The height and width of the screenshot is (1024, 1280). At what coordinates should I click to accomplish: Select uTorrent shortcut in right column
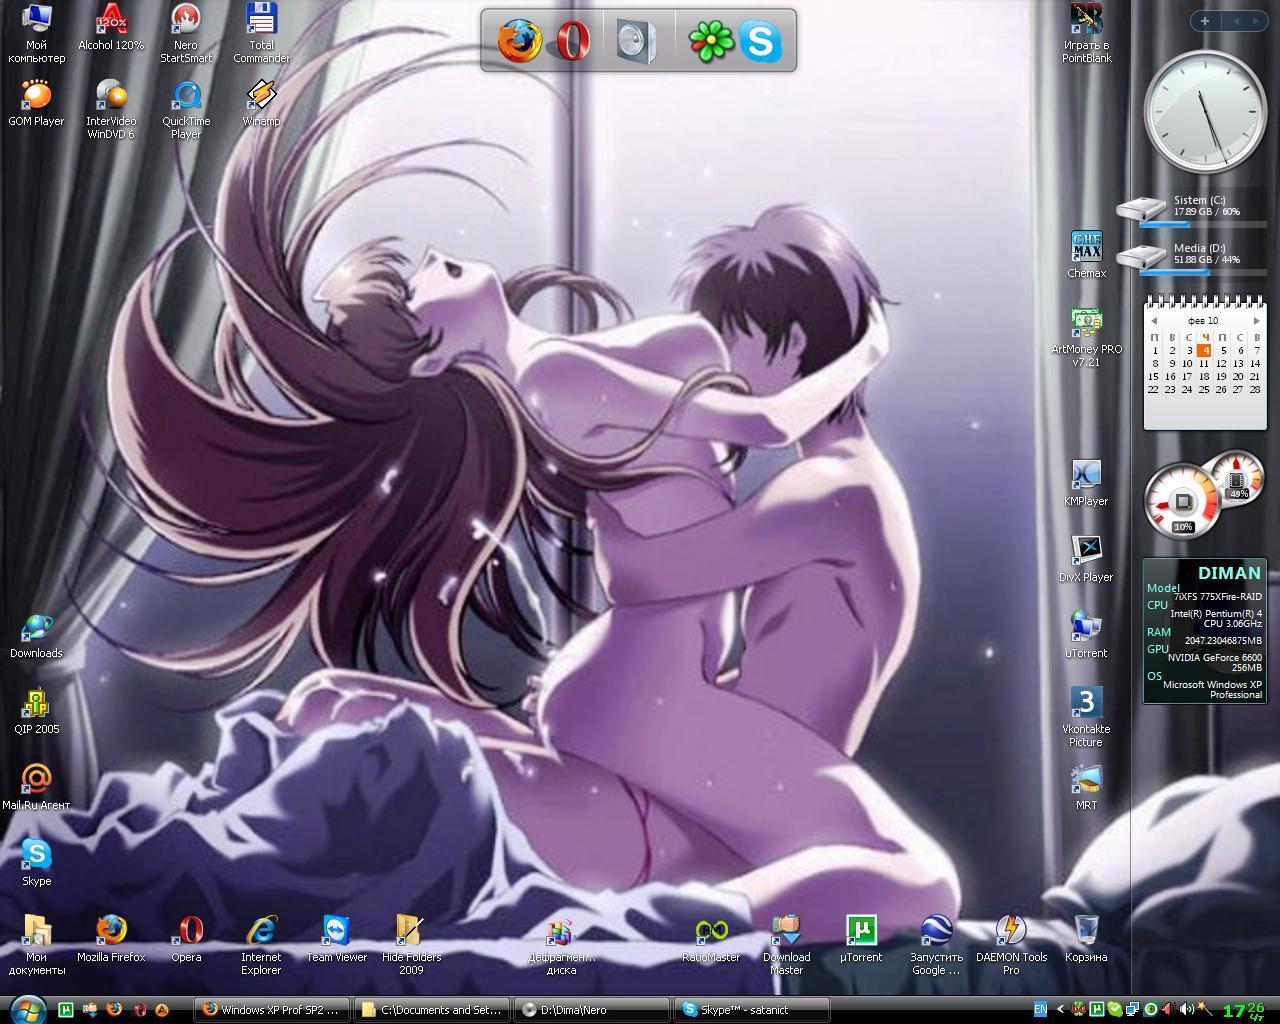pos(1086,635)
